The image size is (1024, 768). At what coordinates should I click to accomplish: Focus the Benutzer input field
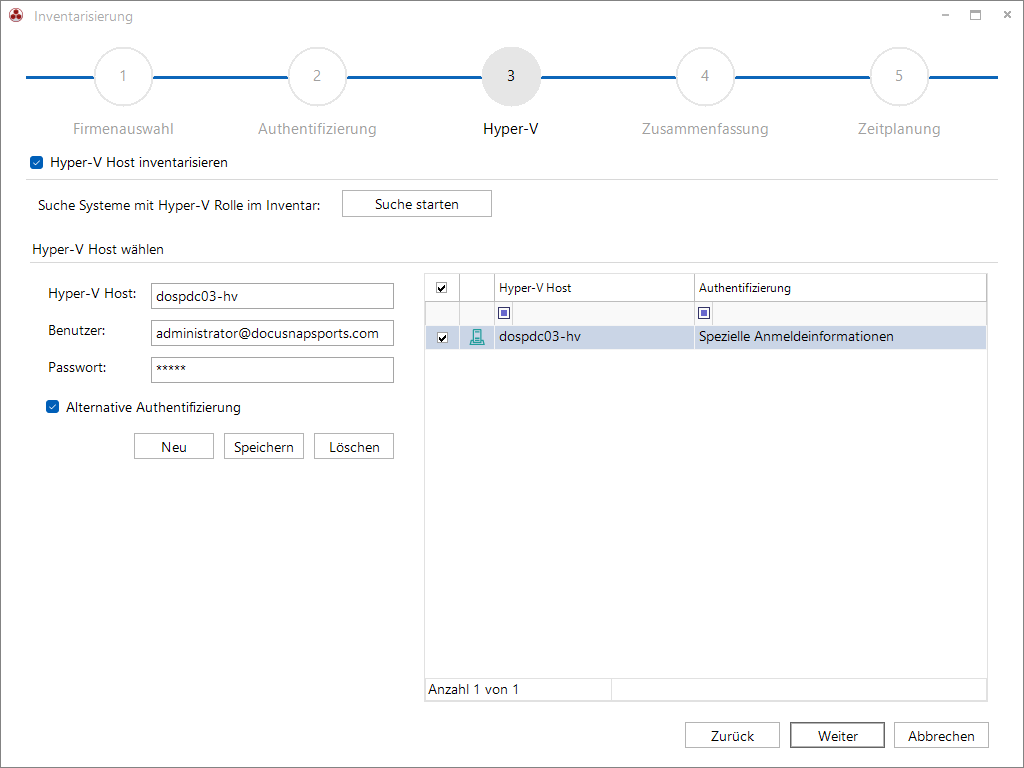point(272,333)
